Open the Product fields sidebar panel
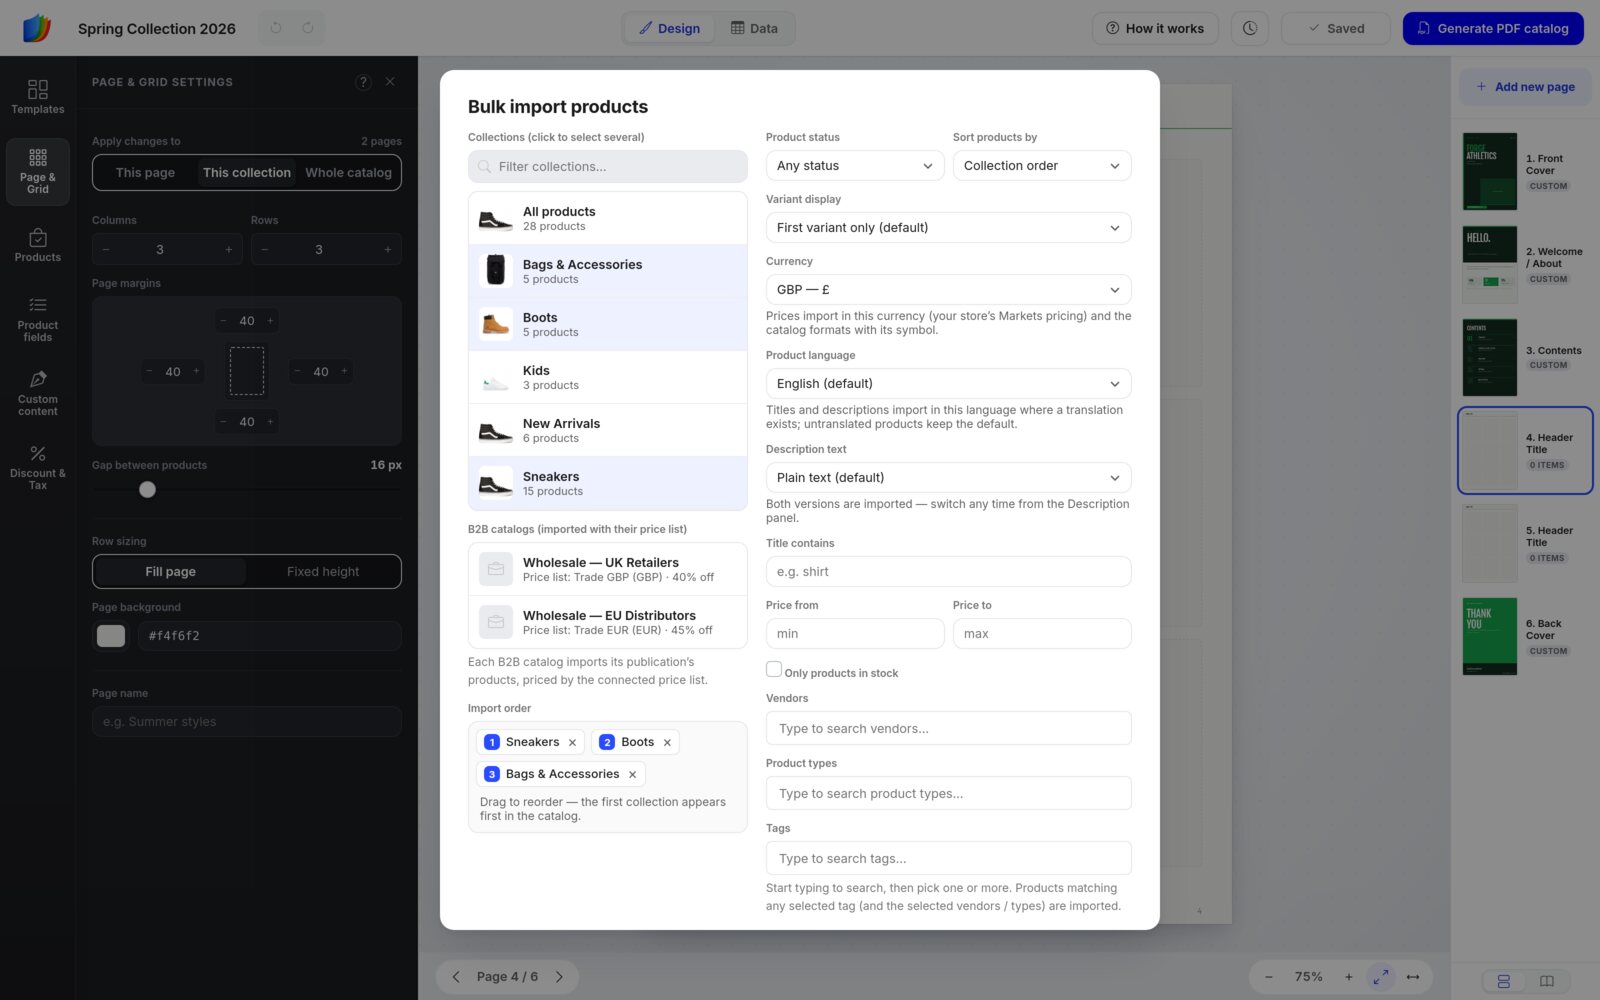Viewport: 1600px width, 1000px height. pyautogui.click(x=38, y=320)
